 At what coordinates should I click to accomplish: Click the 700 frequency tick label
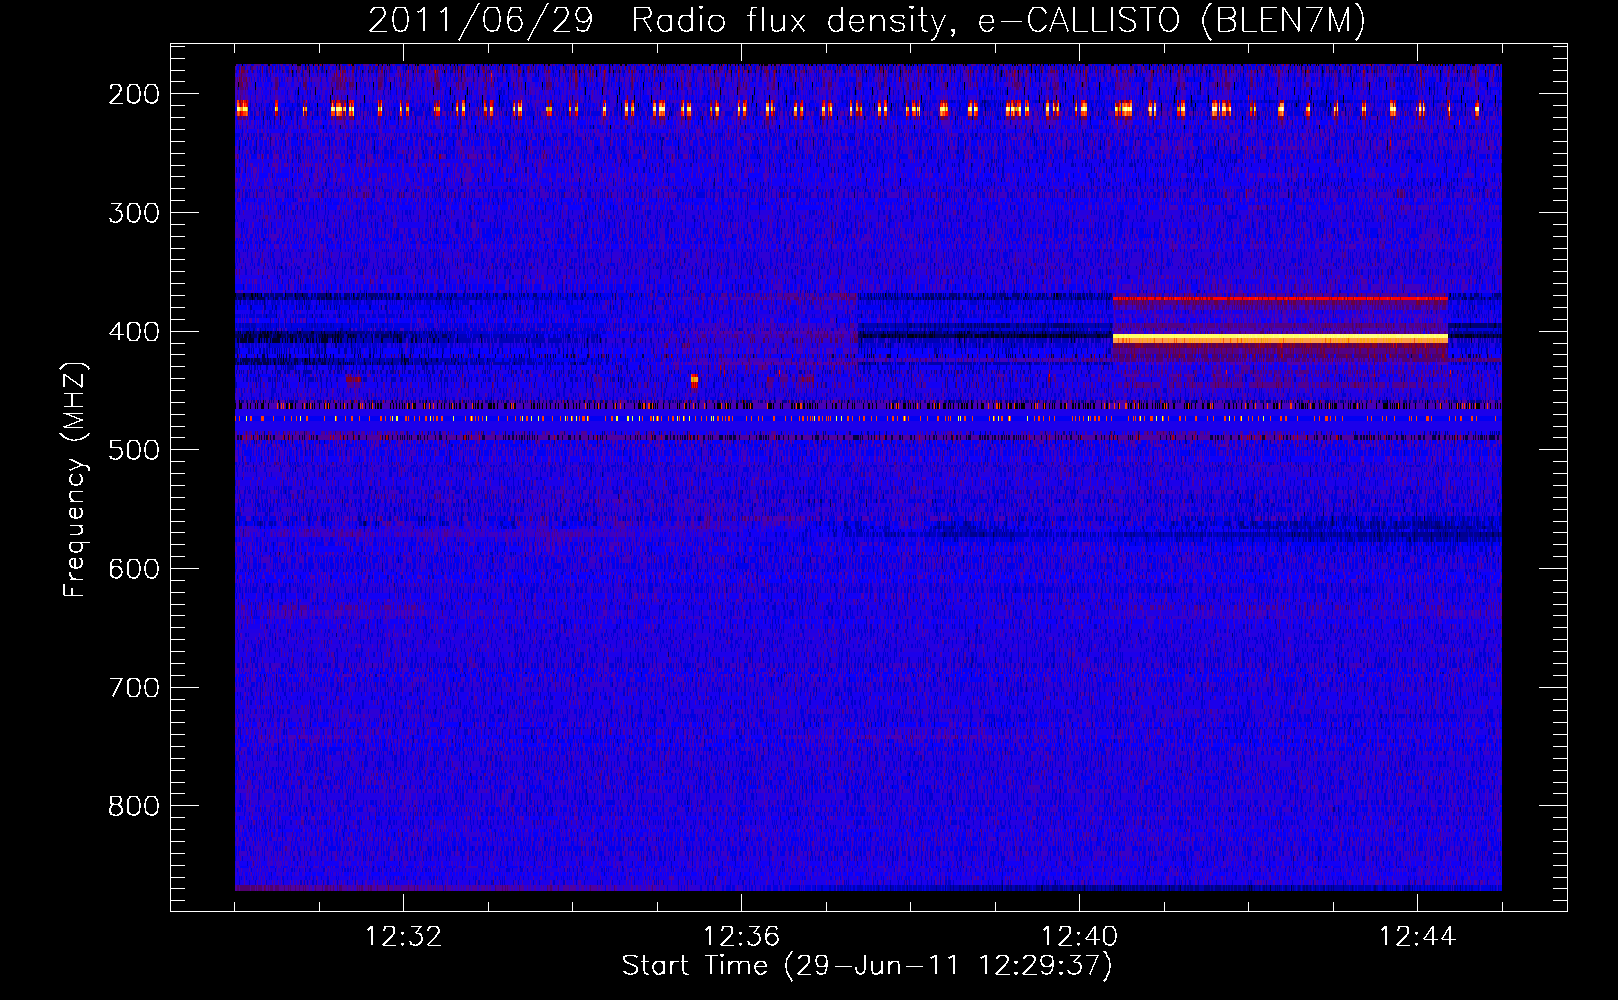point(133,688)
